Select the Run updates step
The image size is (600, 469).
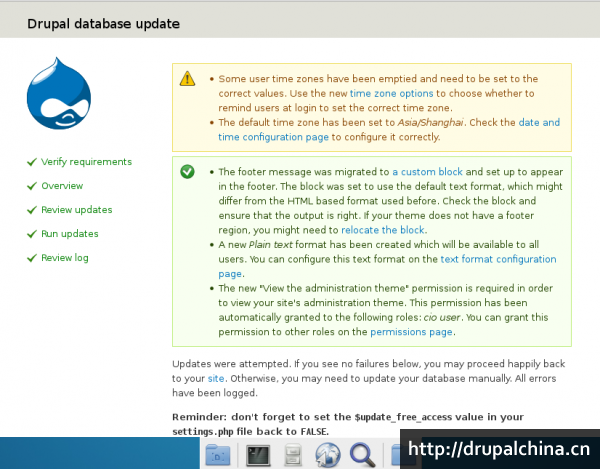point(69,234)
